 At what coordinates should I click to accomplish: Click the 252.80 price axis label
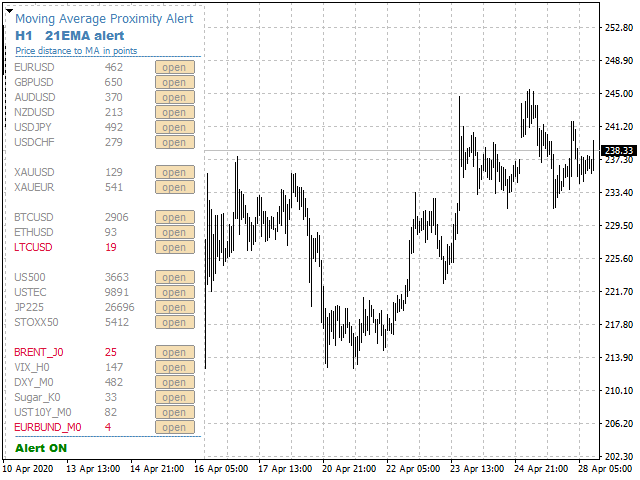[x=619, y=28]
